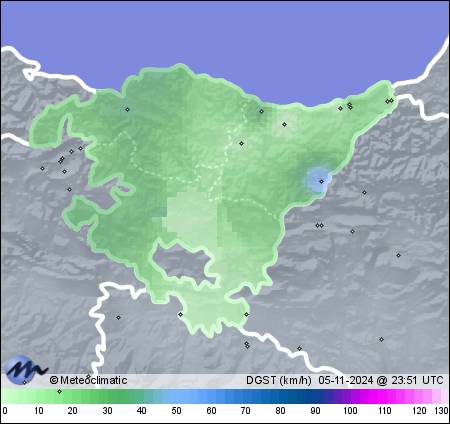Click the 05-11-2024 @ 23:51 UTC timestamp
Screen dimensions: 450x424
pos(381,380)
